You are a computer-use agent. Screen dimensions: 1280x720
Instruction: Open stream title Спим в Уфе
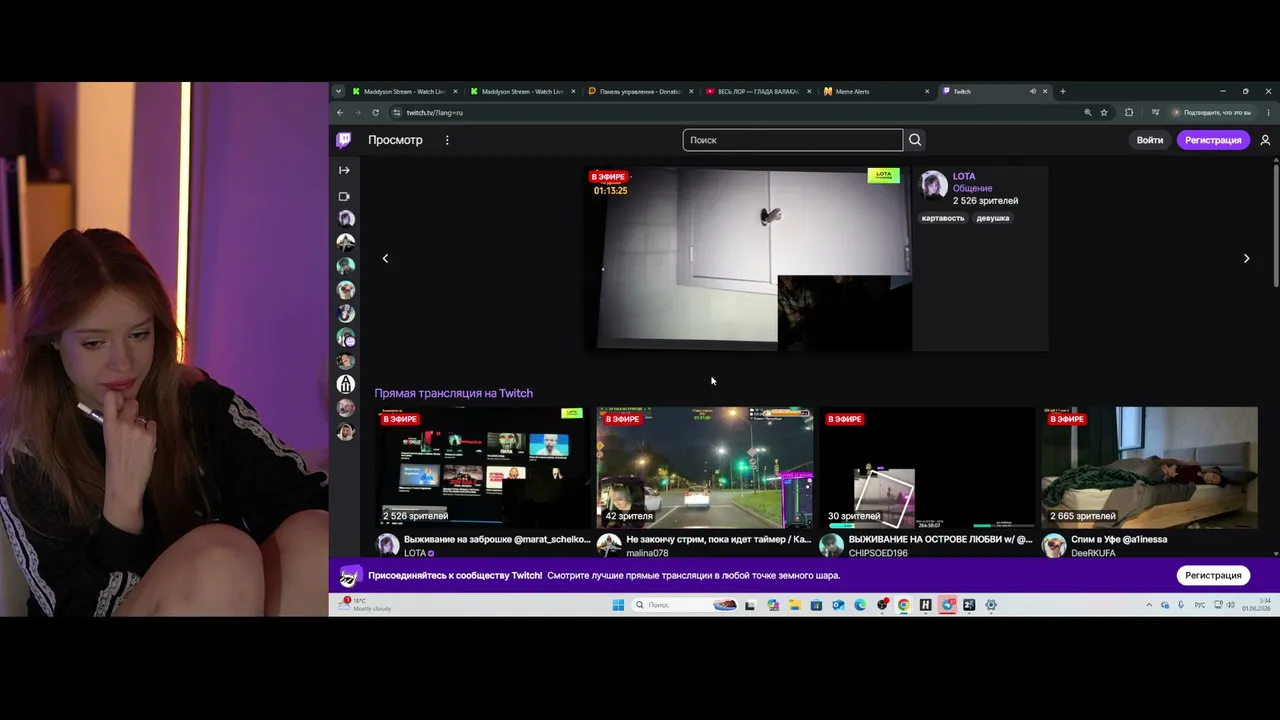pos(1119,539)
